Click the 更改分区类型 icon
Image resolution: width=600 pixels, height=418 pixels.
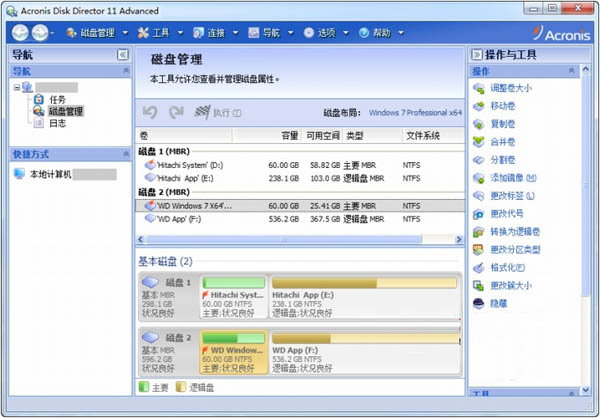(x=479, y=250)
